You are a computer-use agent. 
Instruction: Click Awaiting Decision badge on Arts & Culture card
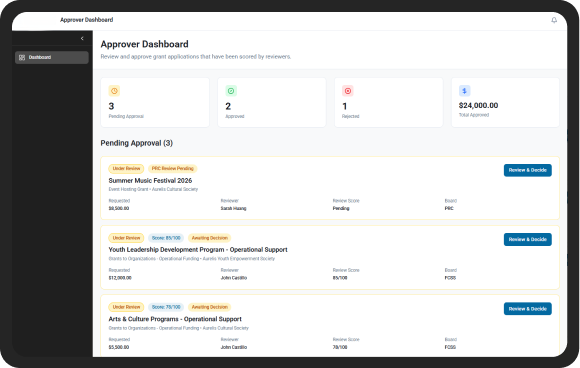tap(210, 307)
